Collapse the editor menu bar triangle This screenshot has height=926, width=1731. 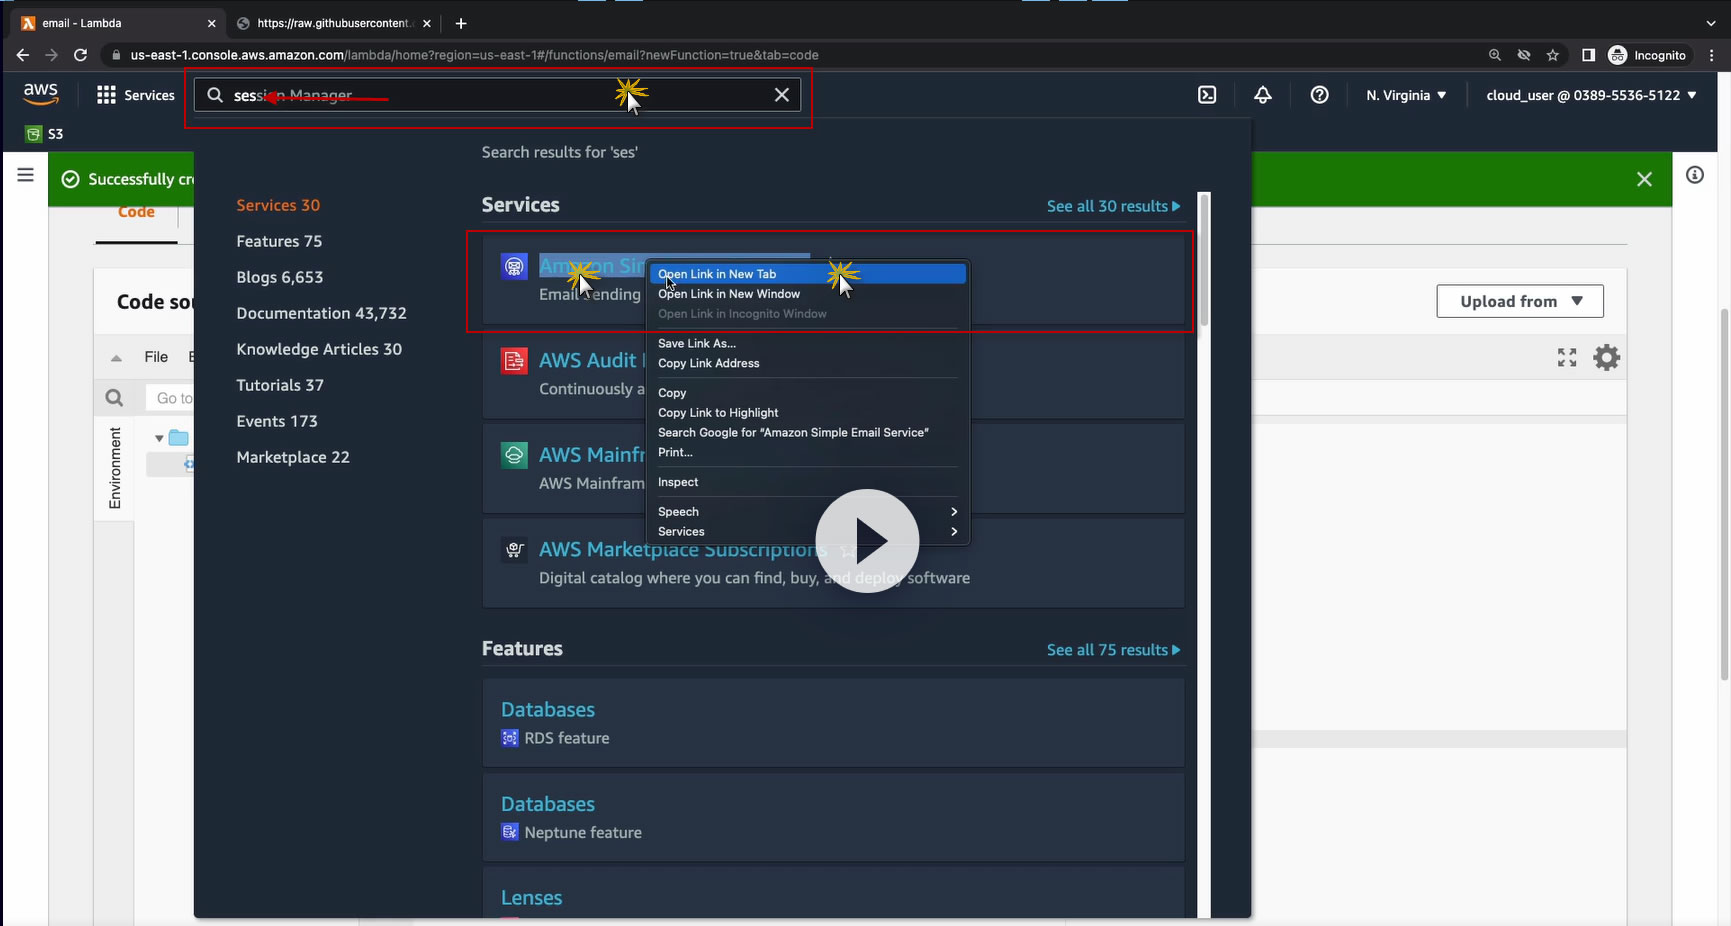(116, 358)
